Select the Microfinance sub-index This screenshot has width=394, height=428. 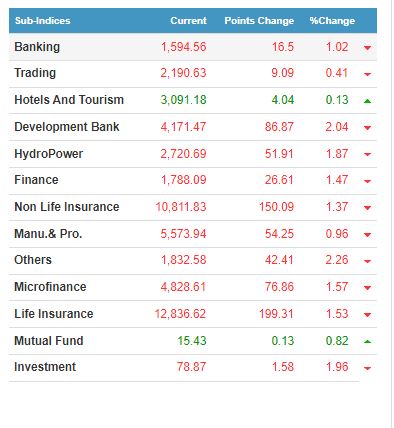pos(50,287)
